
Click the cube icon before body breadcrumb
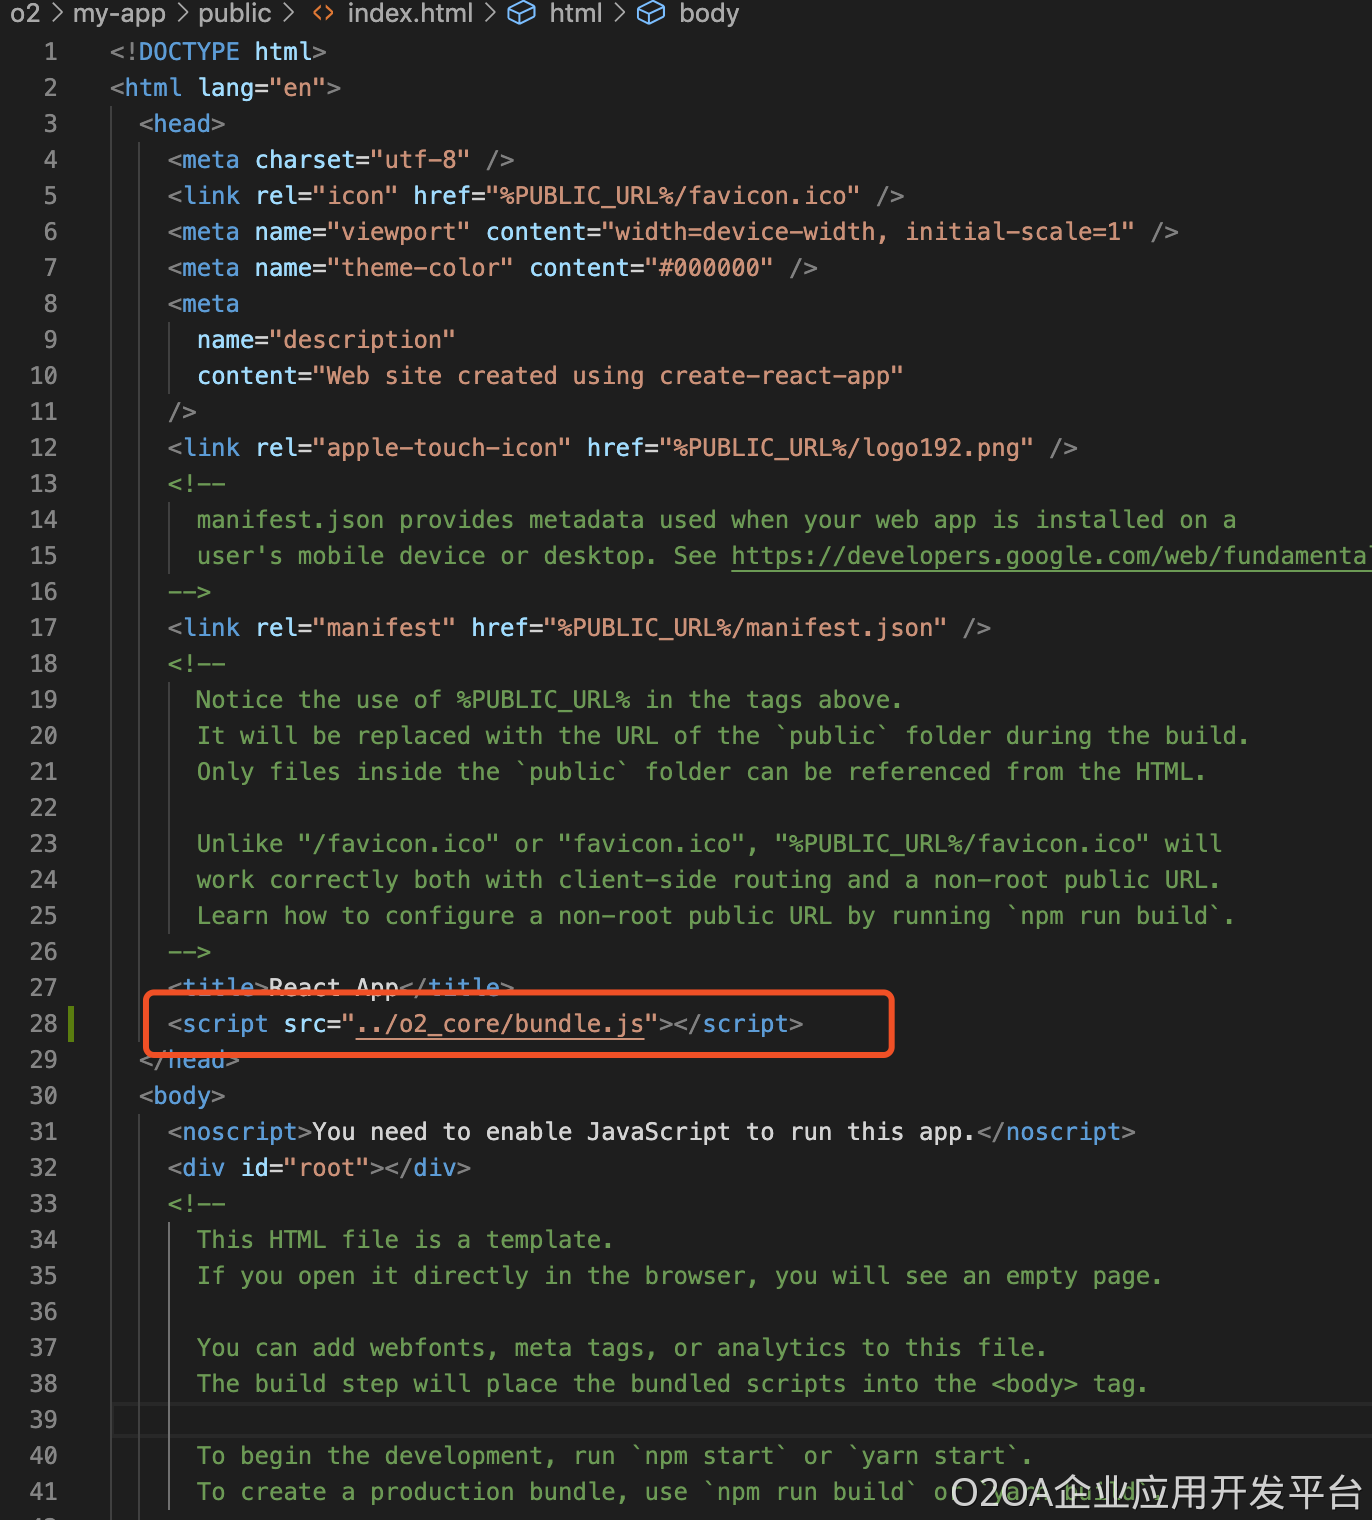pos(651,13)
